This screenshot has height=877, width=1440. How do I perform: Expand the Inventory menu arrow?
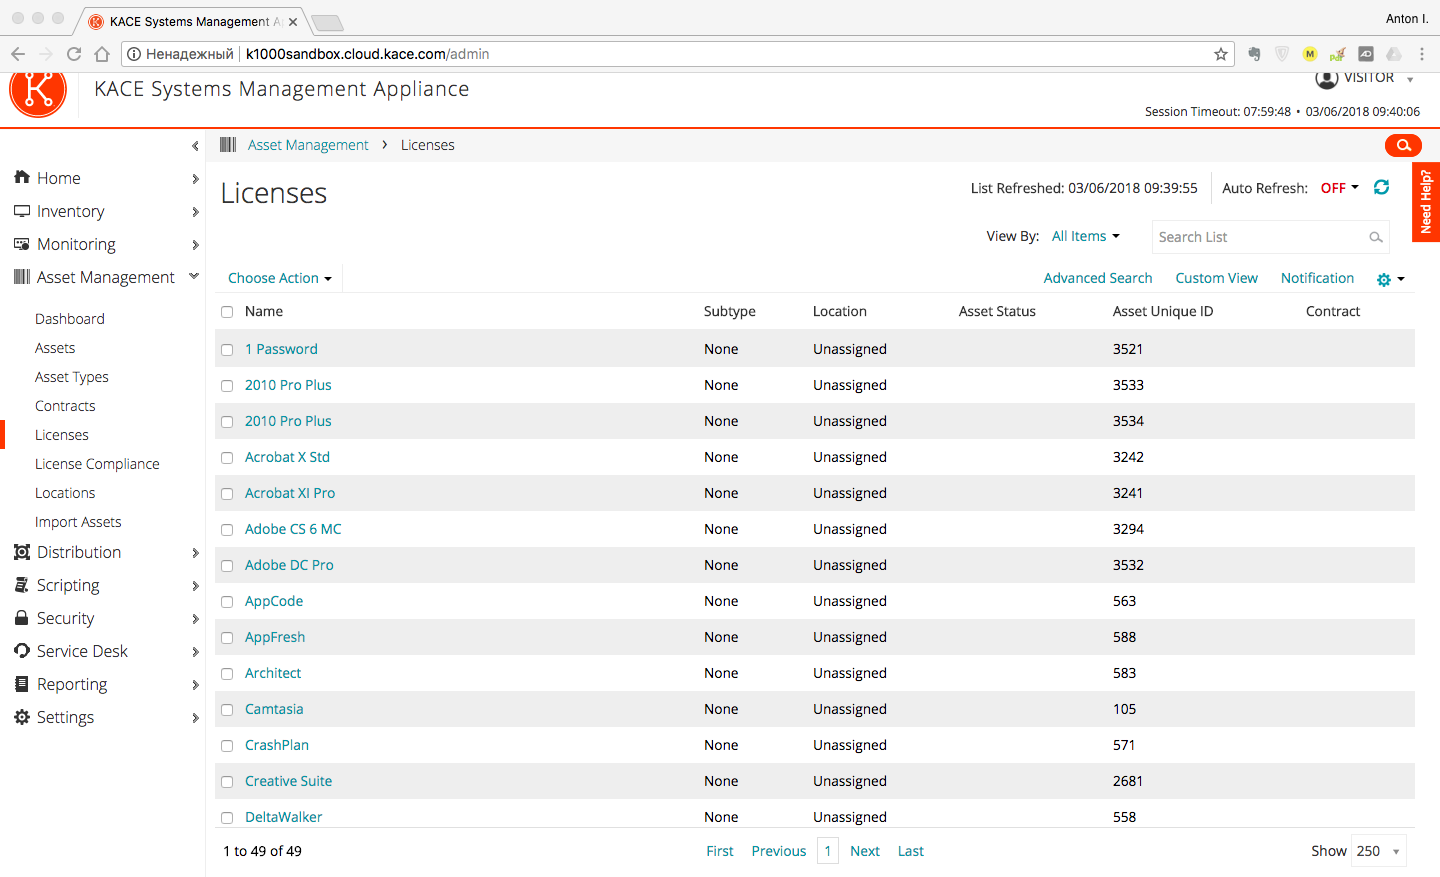(x=195, y=212)
